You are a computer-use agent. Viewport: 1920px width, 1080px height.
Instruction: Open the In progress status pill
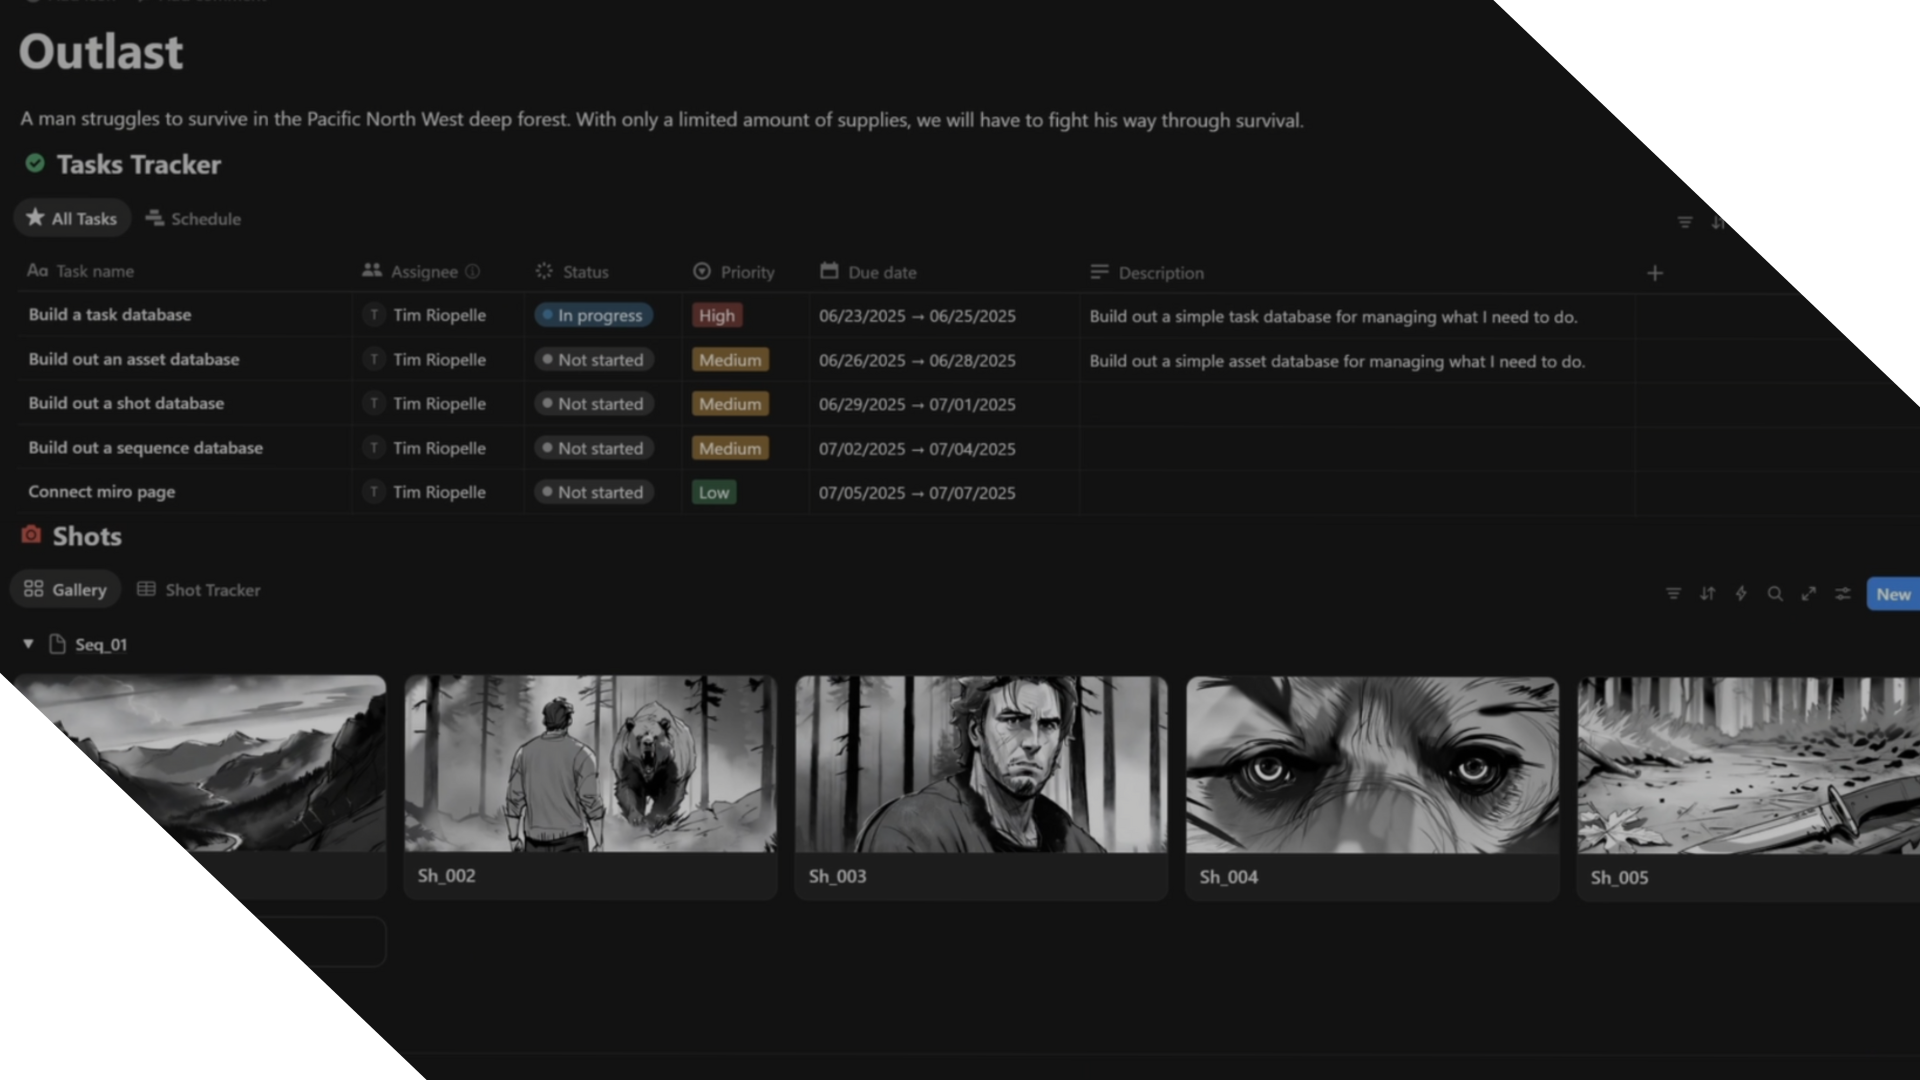[594, 315]
